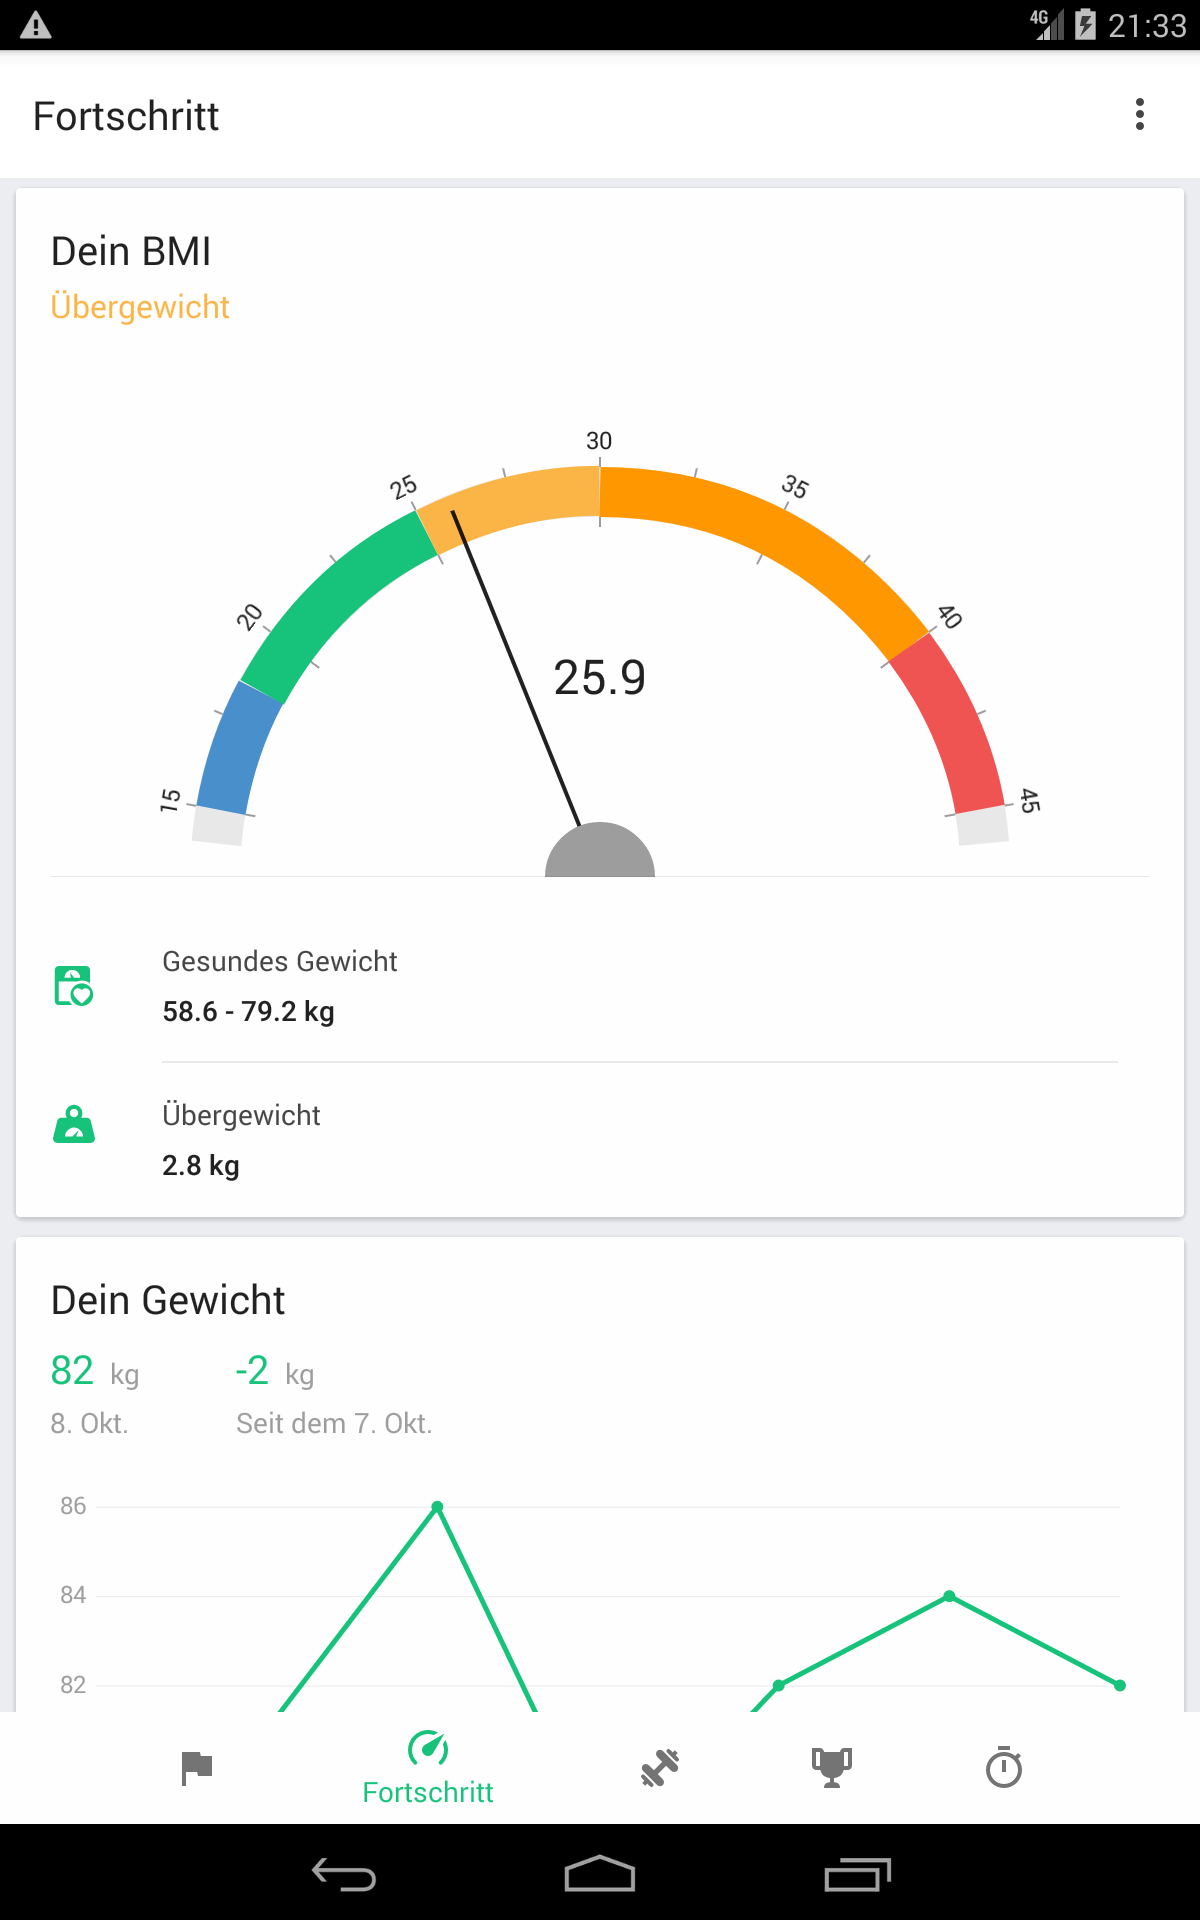Click the gauge scale label '20'
Image resolution: width=1200 pixels, height=1920 pixels.
click(249, 617)
